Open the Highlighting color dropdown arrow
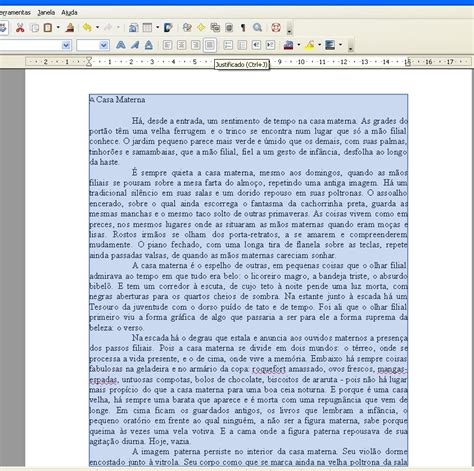This screenshot has width=474, height=471. click(x=319, y=45)
